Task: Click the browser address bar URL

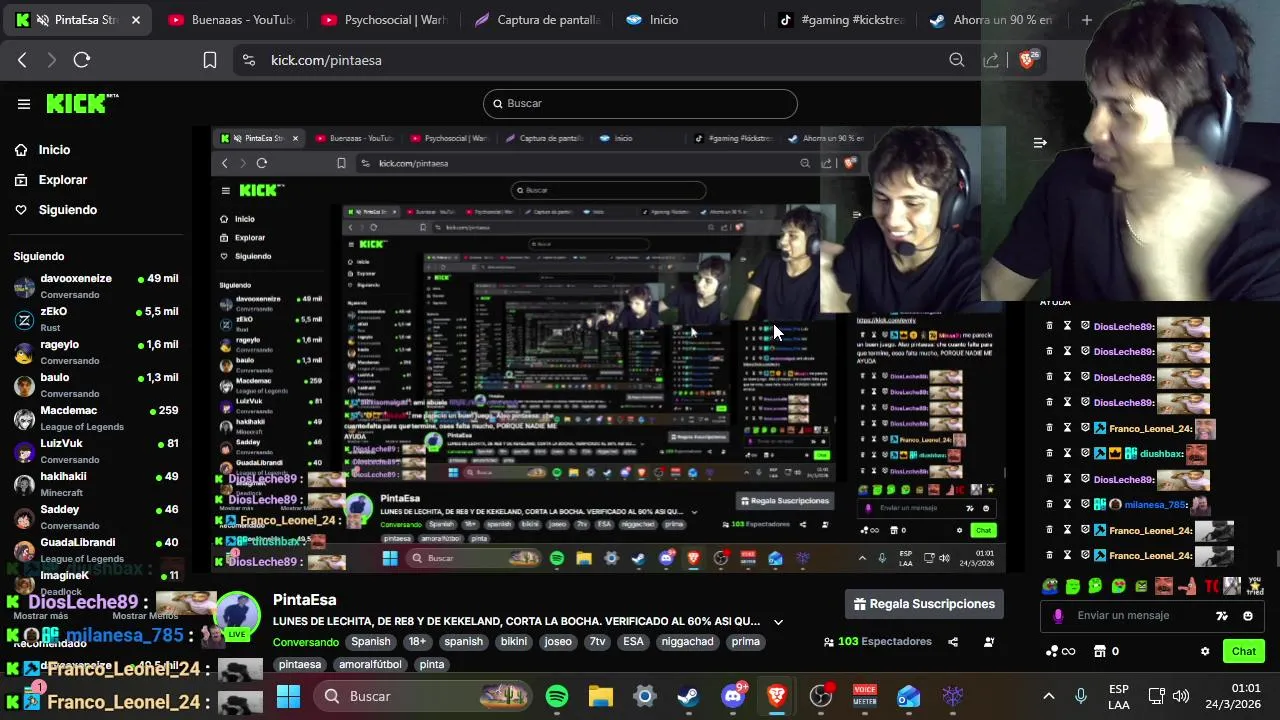Action: [326, 60]
